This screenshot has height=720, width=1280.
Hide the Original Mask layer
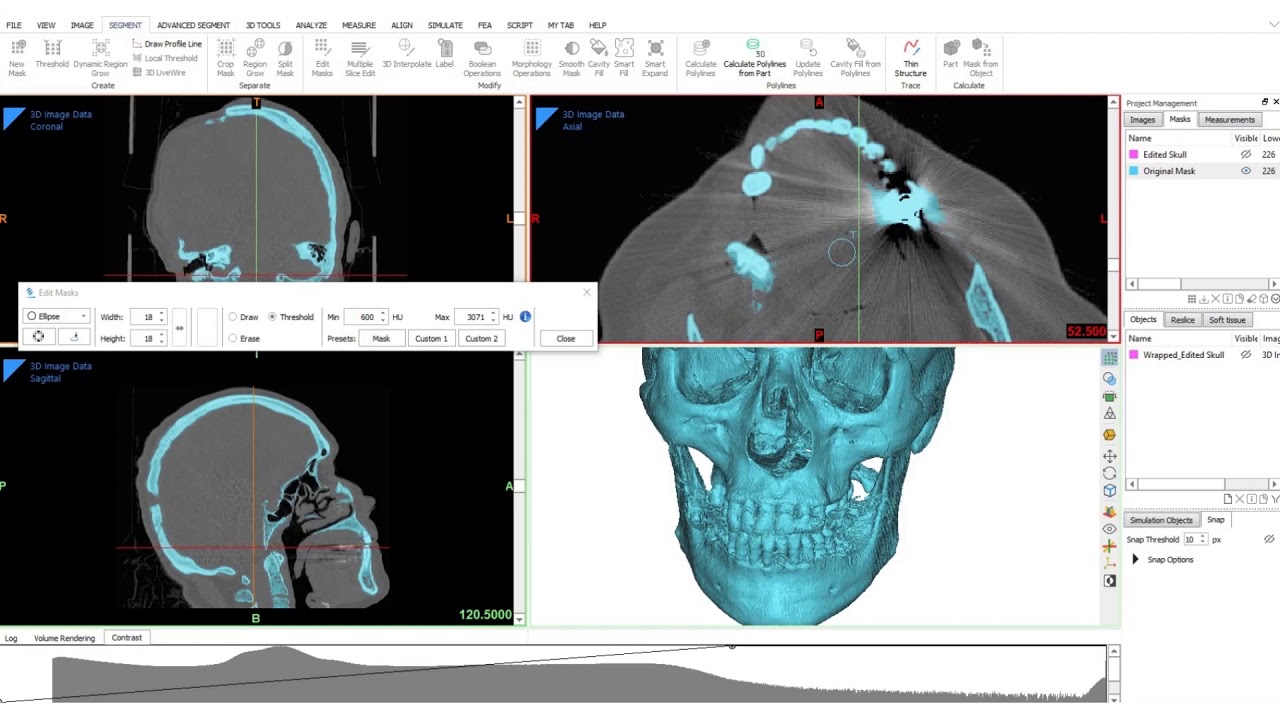(x=1246, y=171)
